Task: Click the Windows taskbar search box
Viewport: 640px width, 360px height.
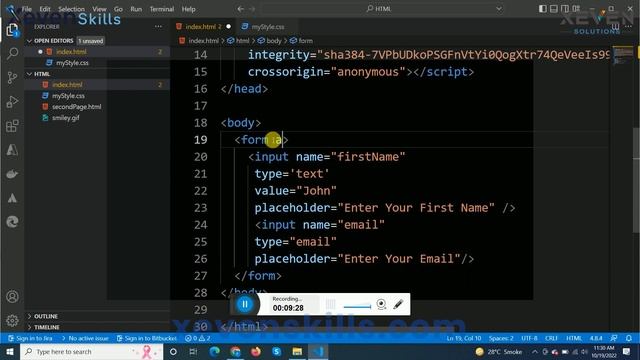Action: pos(91,351)
